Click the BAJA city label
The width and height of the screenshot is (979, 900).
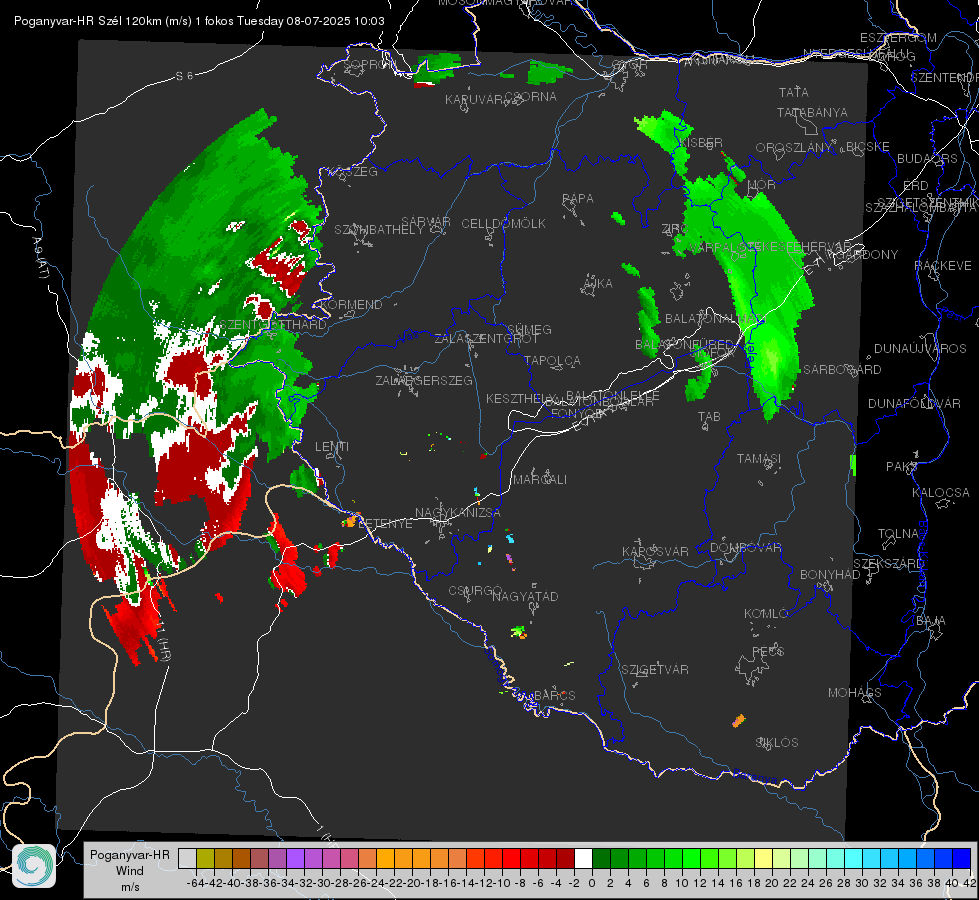(x=931, y=621)
